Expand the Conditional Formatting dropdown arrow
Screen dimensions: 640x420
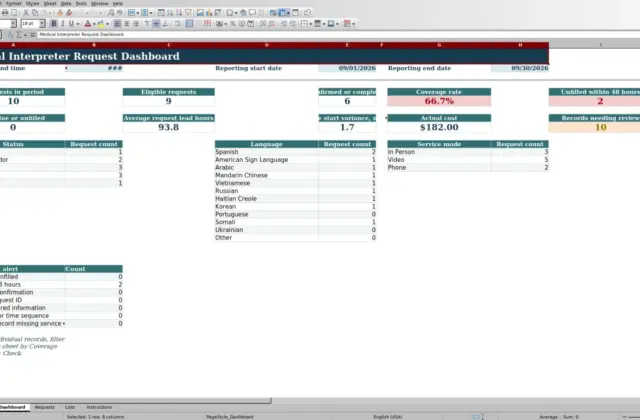(354, 24)
